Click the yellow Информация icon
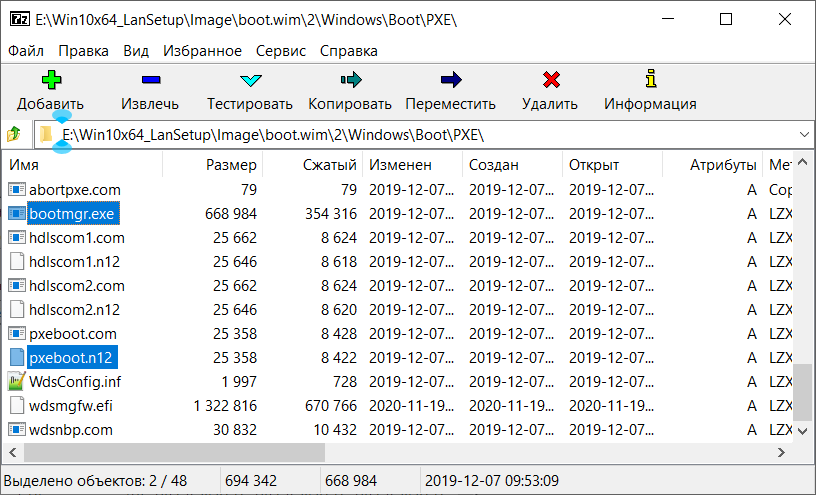This screenshot has height=495, width=816. pyautogui.click(x=651, y=79)
